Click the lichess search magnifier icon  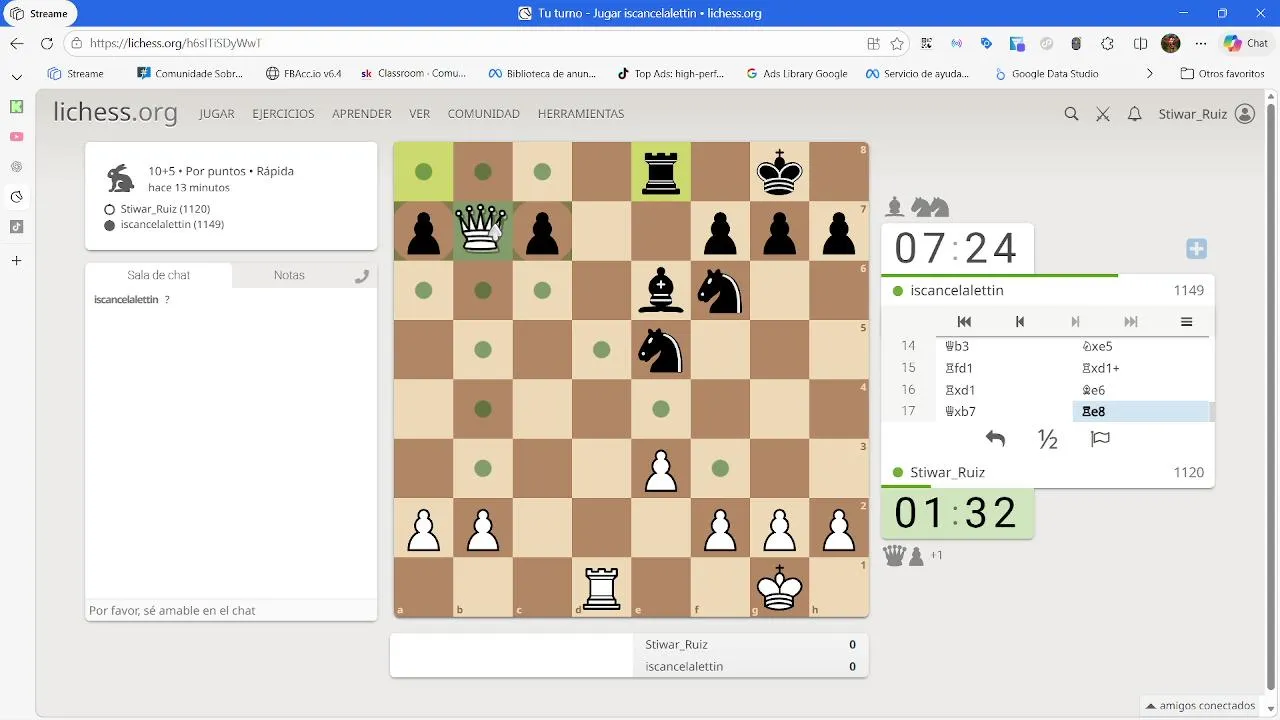coord(1071,114)
